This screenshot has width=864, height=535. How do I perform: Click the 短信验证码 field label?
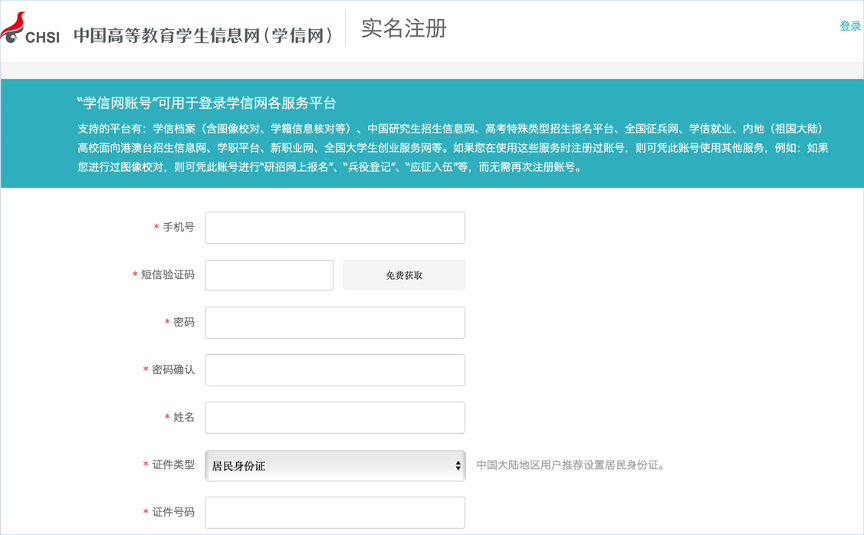(x=167, y=275)
